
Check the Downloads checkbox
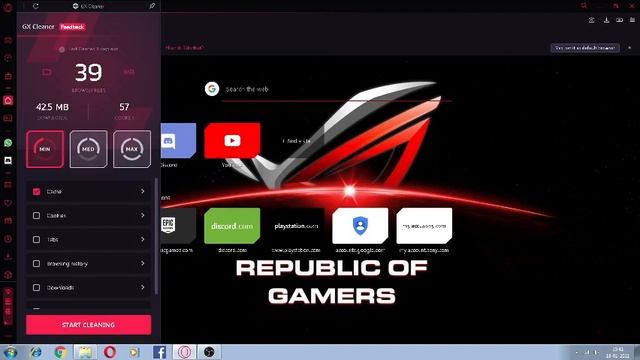coord(36,287)
